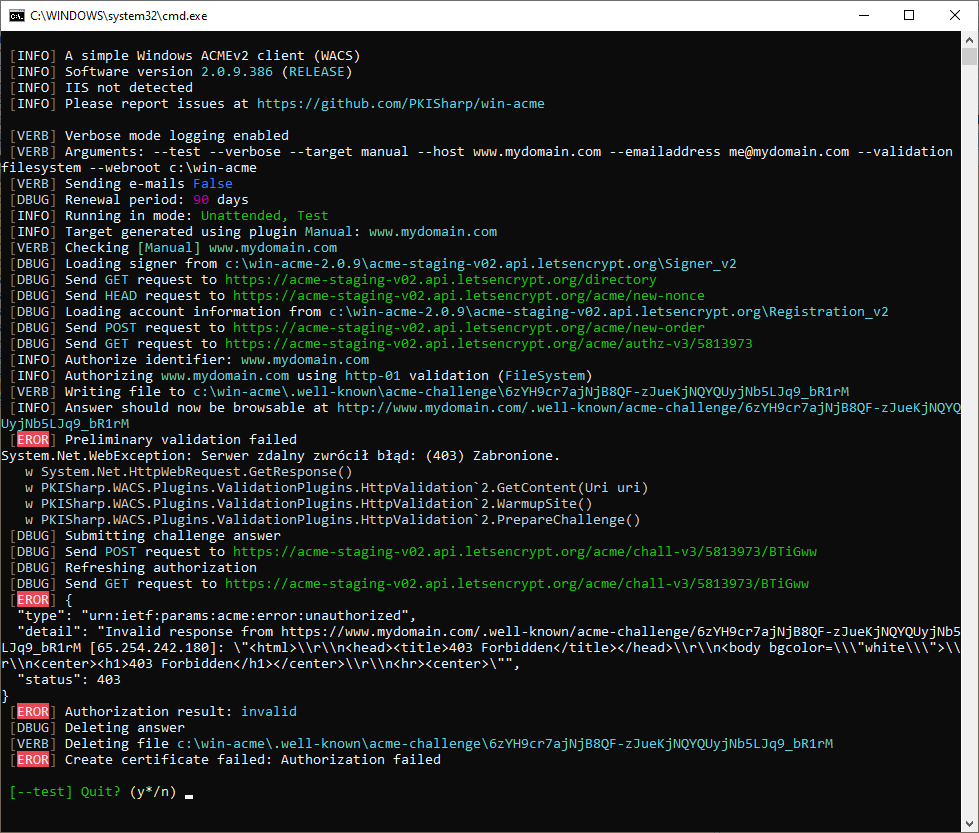979x833 pixels.
Task: Click the 'Software version 2.0.9.386' text
Action: [x=169, y=72]
